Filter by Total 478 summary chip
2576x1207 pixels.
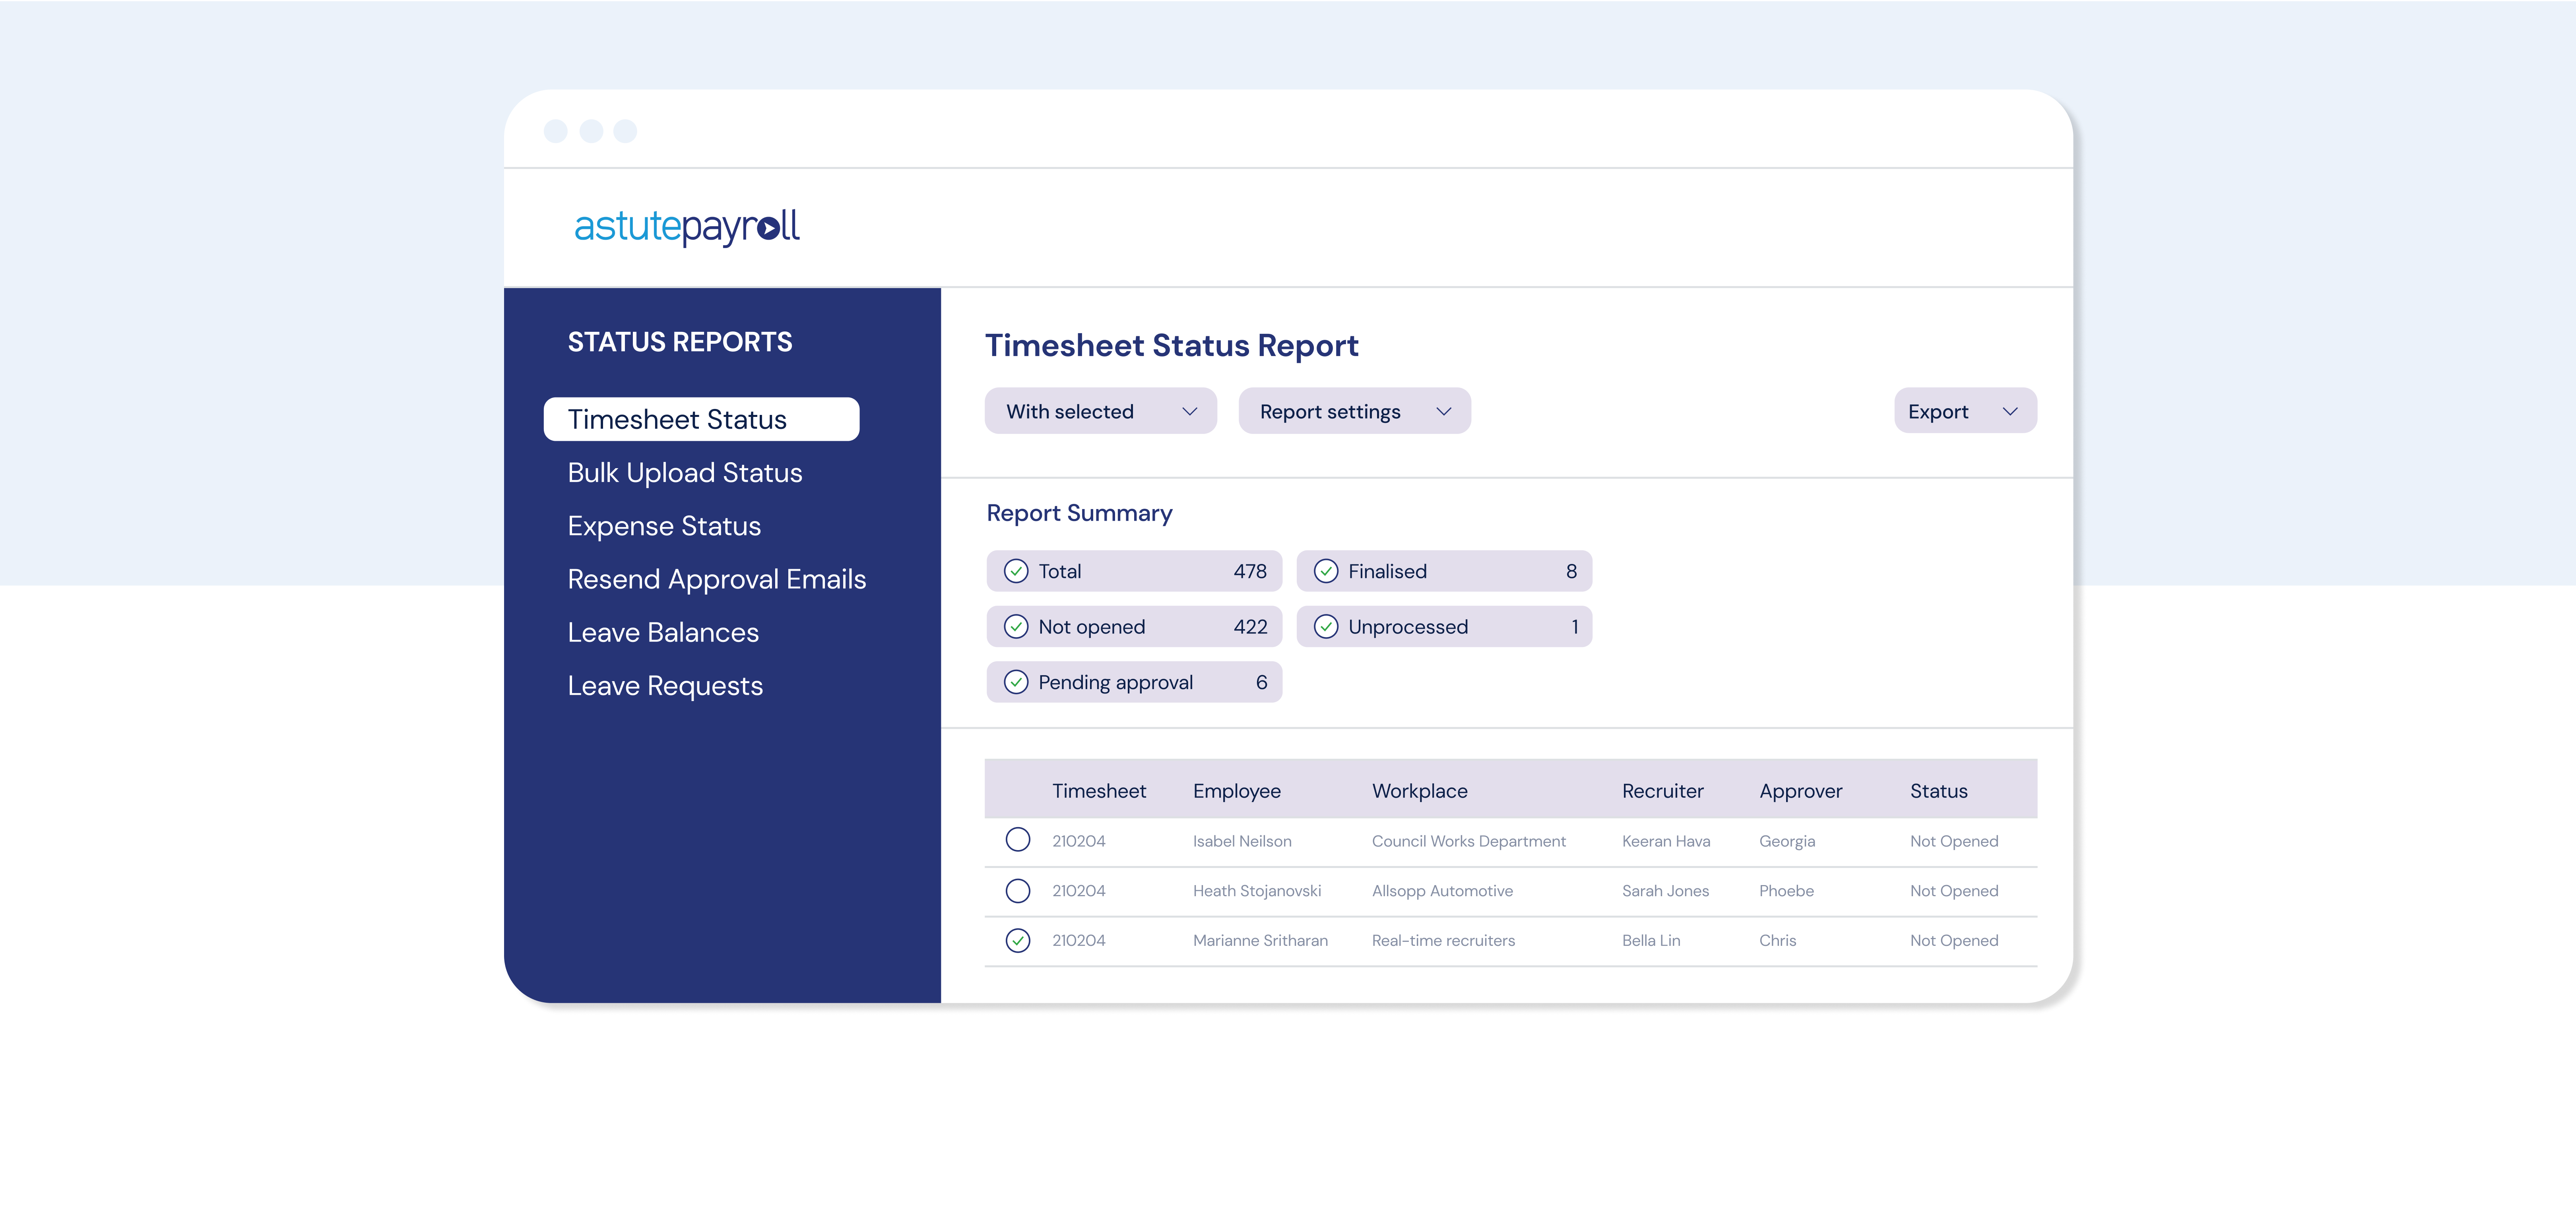tap(1134, 571)
